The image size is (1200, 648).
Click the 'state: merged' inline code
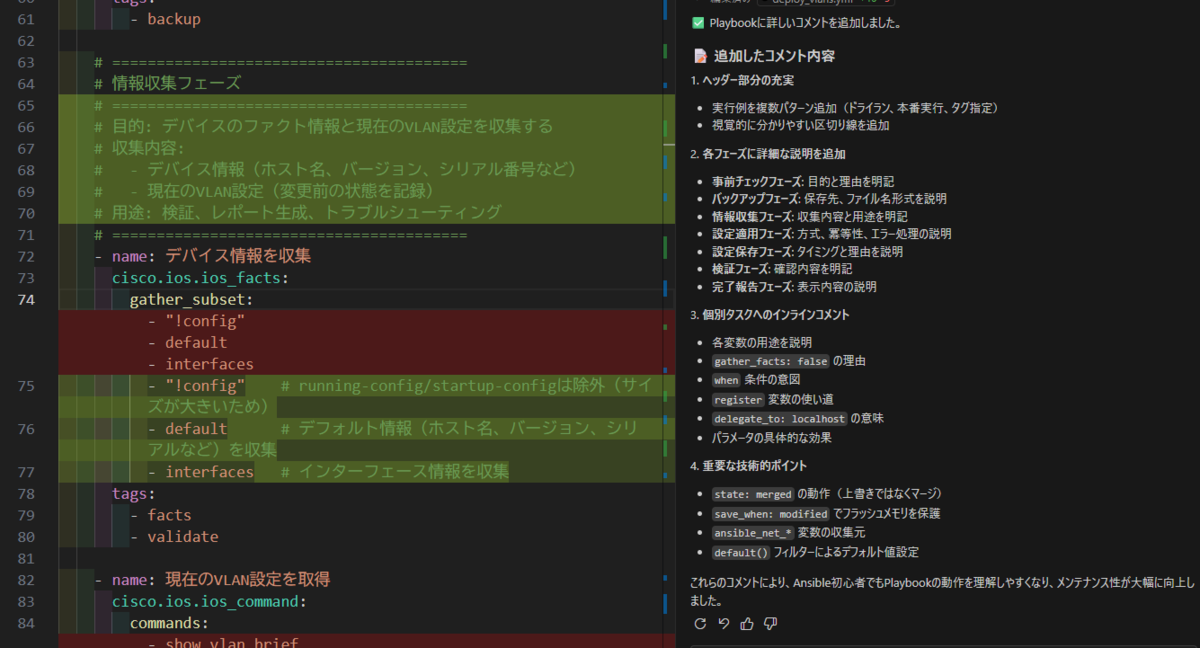(x=752, y=494)
